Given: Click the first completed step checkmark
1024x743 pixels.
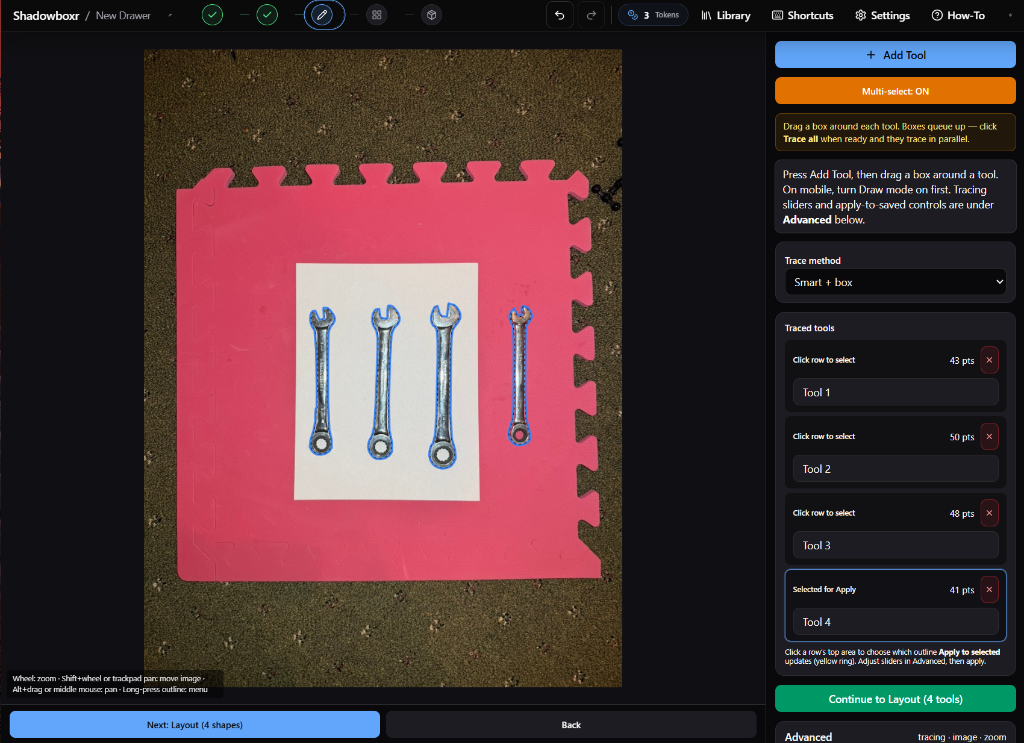Looking at the screenshot, I should coord(212,15).
